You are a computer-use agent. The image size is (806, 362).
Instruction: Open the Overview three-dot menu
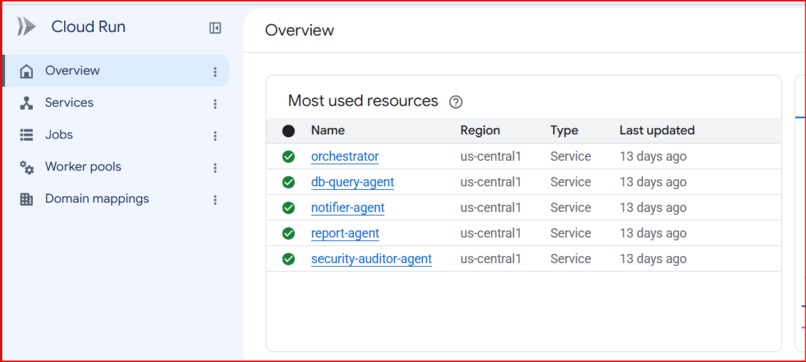click(215, 72)
